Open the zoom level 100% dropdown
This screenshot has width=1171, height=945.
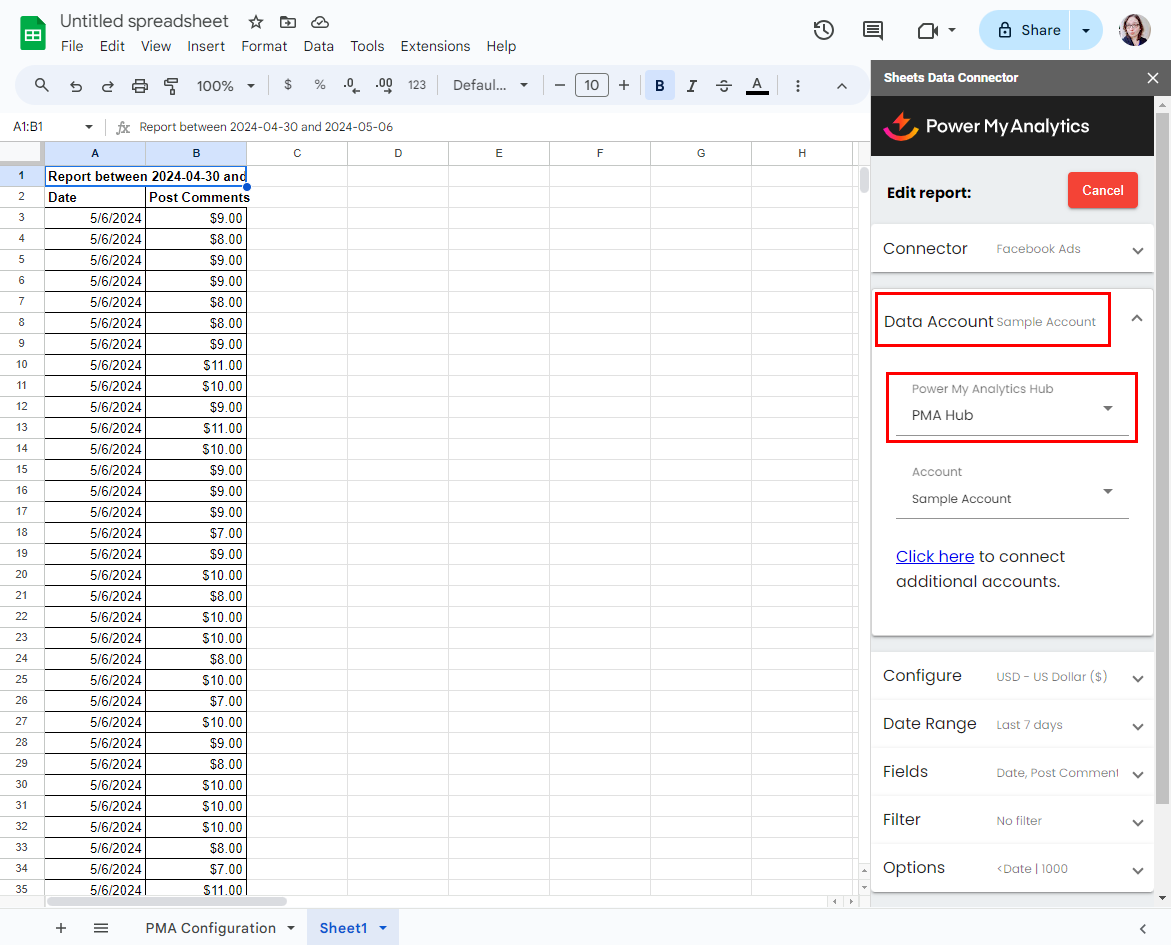(x=226, y=86)
